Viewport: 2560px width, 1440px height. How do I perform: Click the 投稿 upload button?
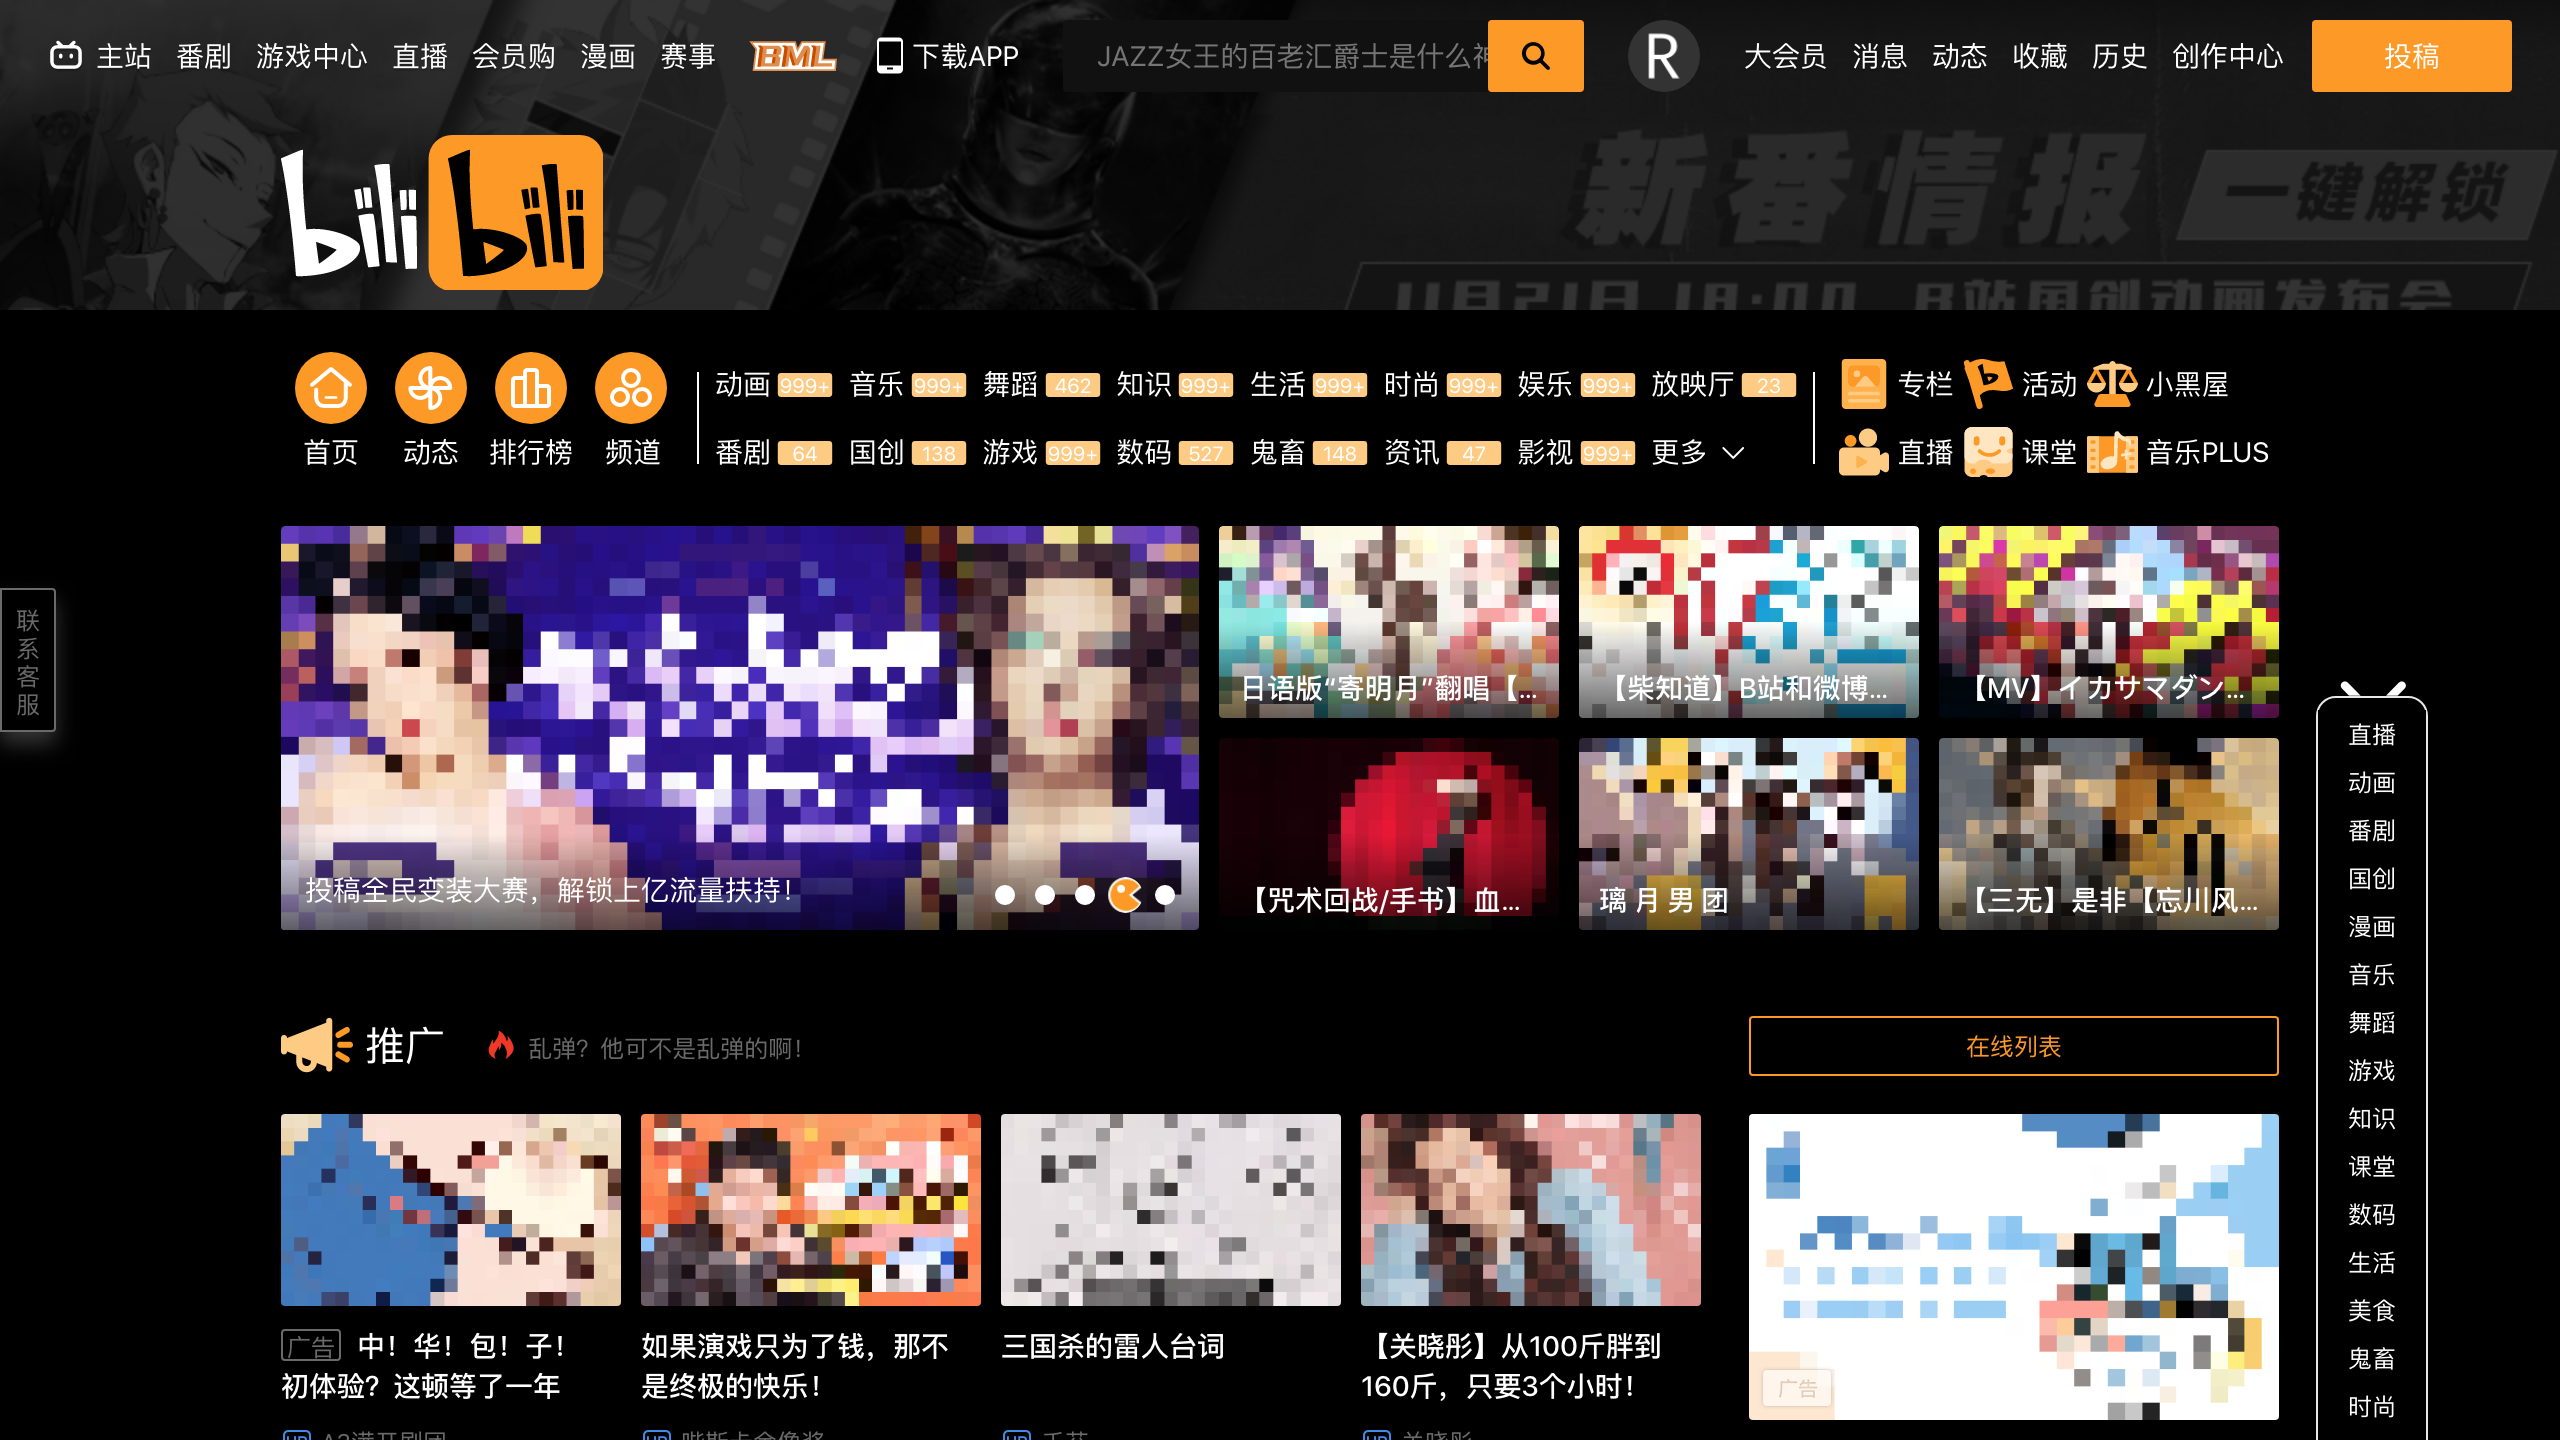click(2410, 56)
